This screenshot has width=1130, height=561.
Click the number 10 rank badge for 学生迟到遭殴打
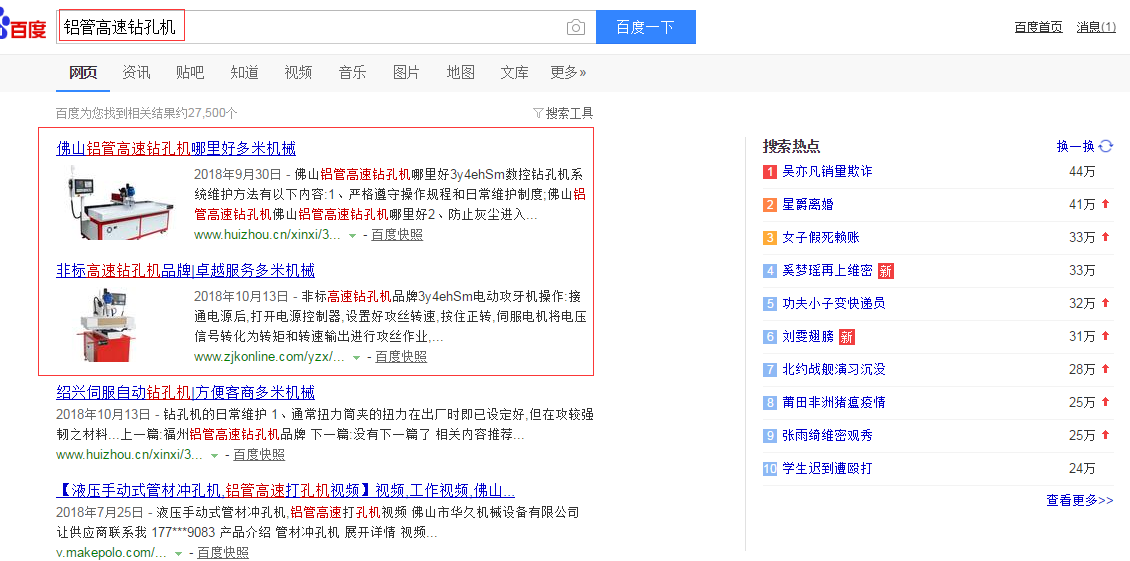pos(770,469)
